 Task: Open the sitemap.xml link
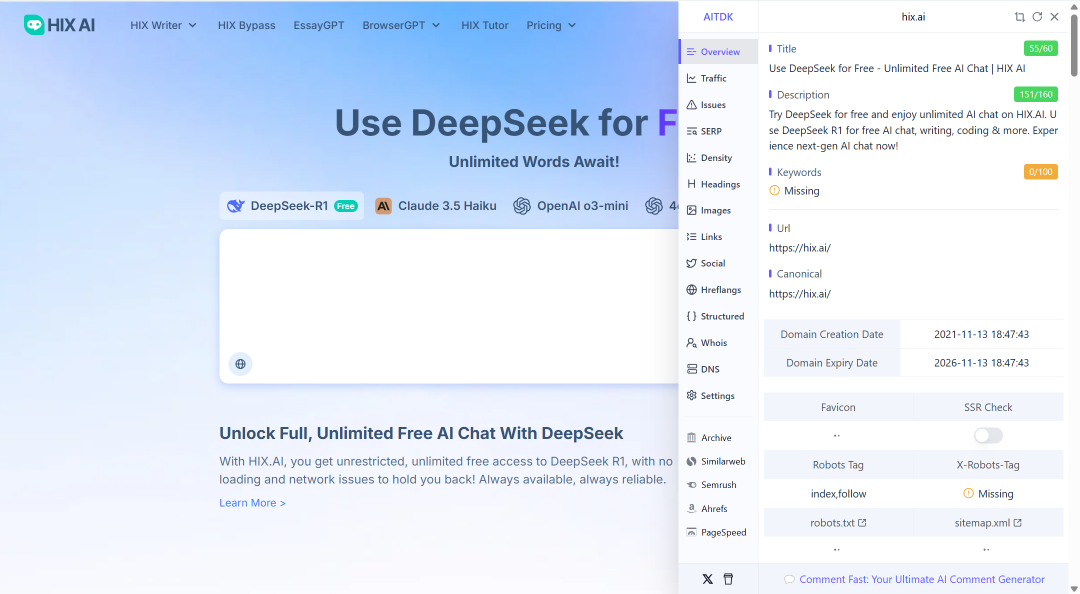point(988,523)
